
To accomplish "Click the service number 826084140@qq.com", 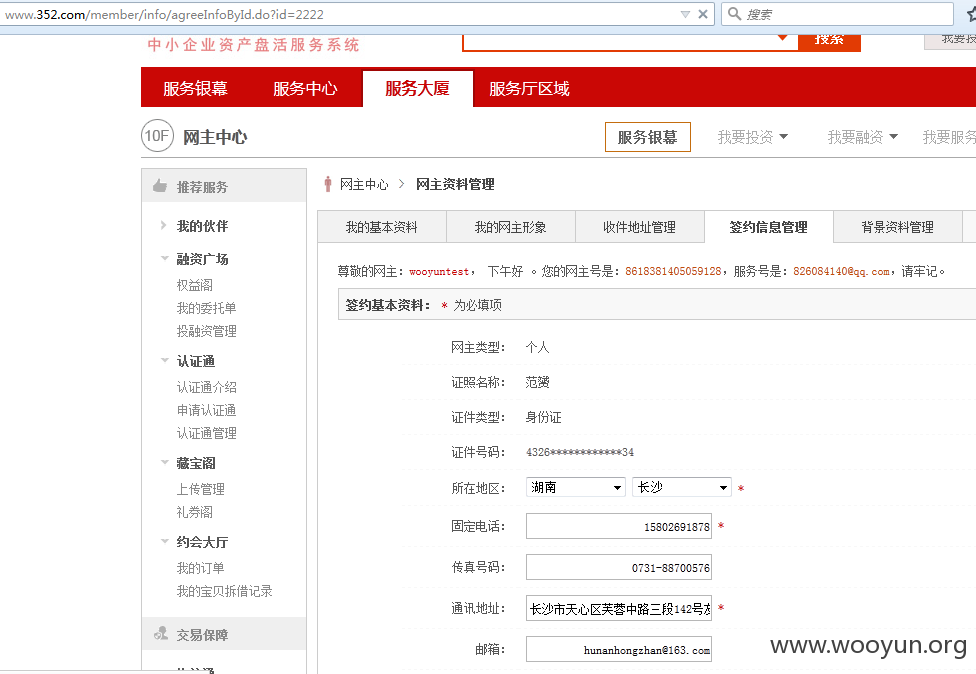I will 842,271.
